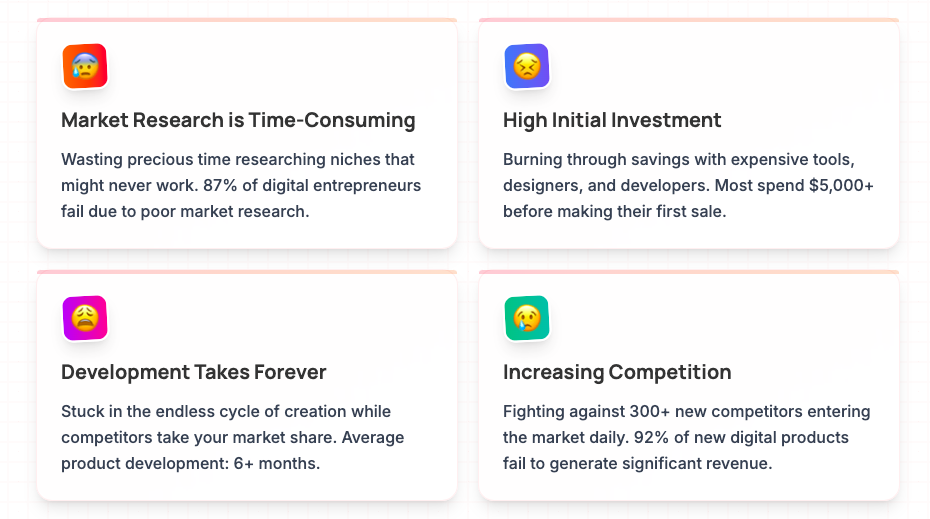930x519 pixels.
Task: Click the Fighting against 300+ competitors description
Action: 686,438
